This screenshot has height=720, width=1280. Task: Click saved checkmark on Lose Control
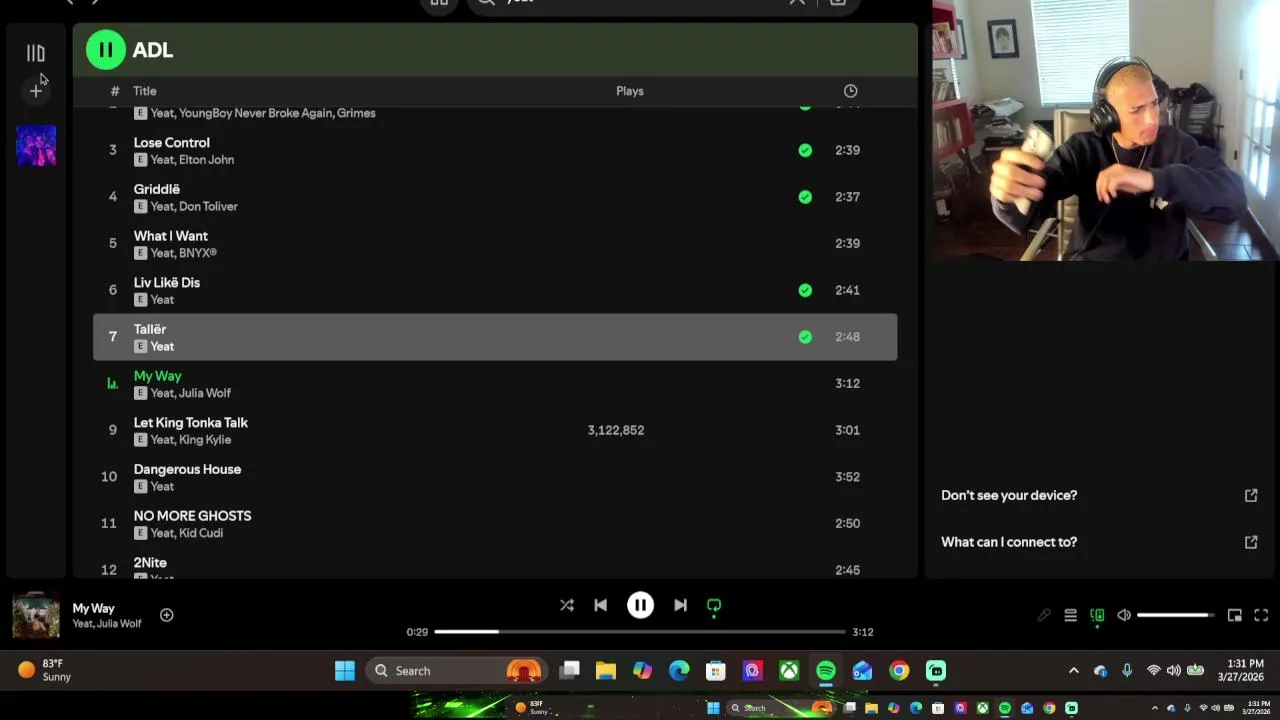(805, 150)
